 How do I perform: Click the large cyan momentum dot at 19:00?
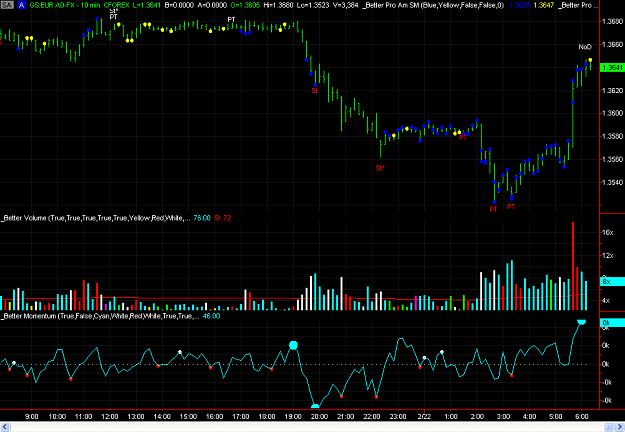click(x=293, y=345)
